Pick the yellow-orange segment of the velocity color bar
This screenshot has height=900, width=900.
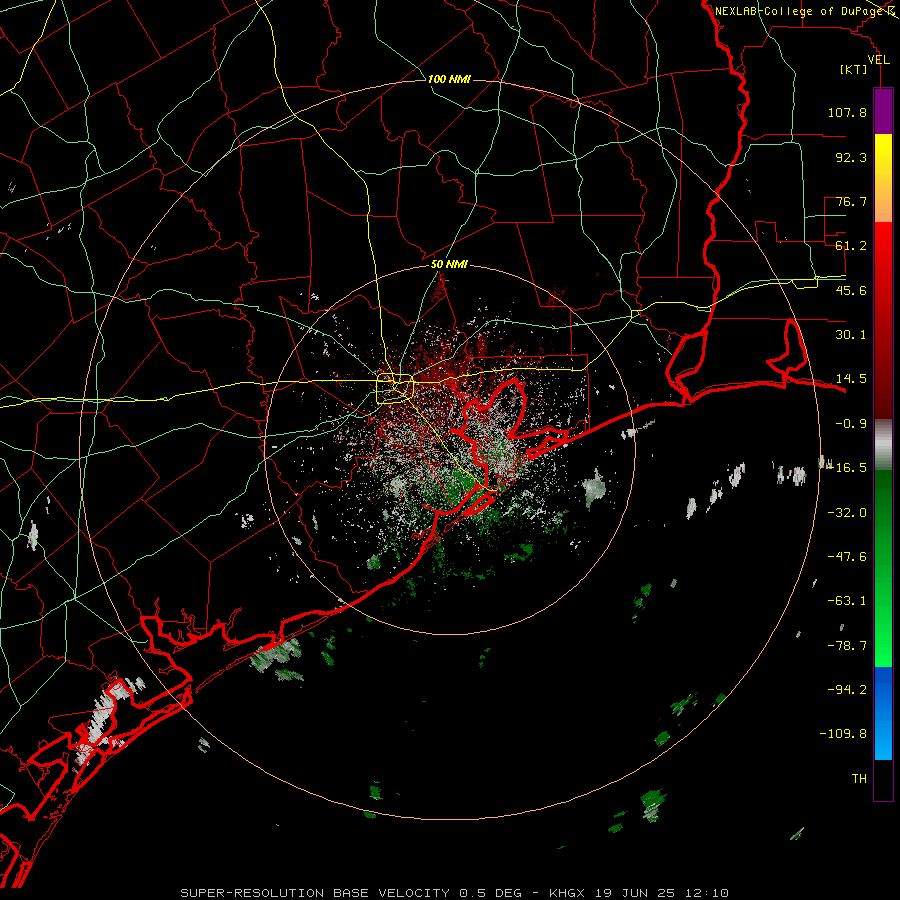click(x=883, y=178)
